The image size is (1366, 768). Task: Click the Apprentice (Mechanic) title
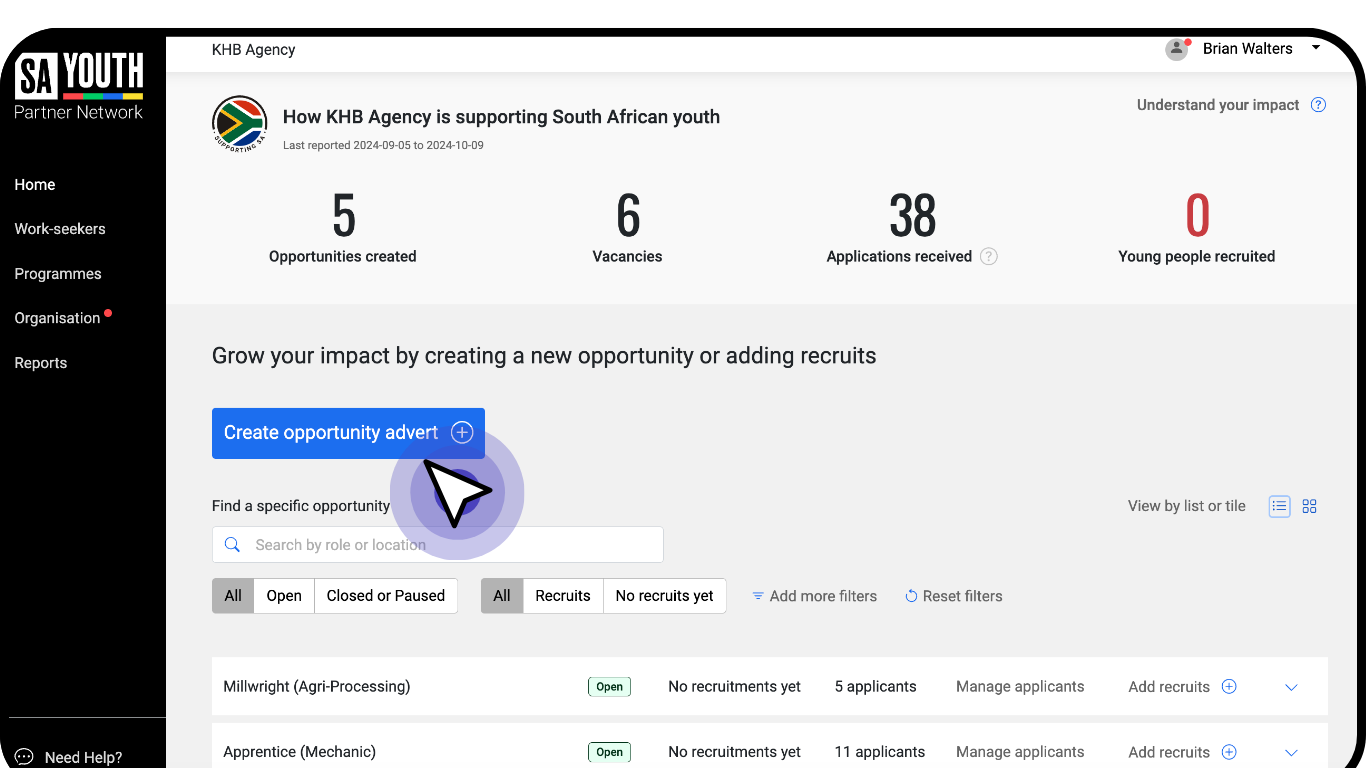300,752
